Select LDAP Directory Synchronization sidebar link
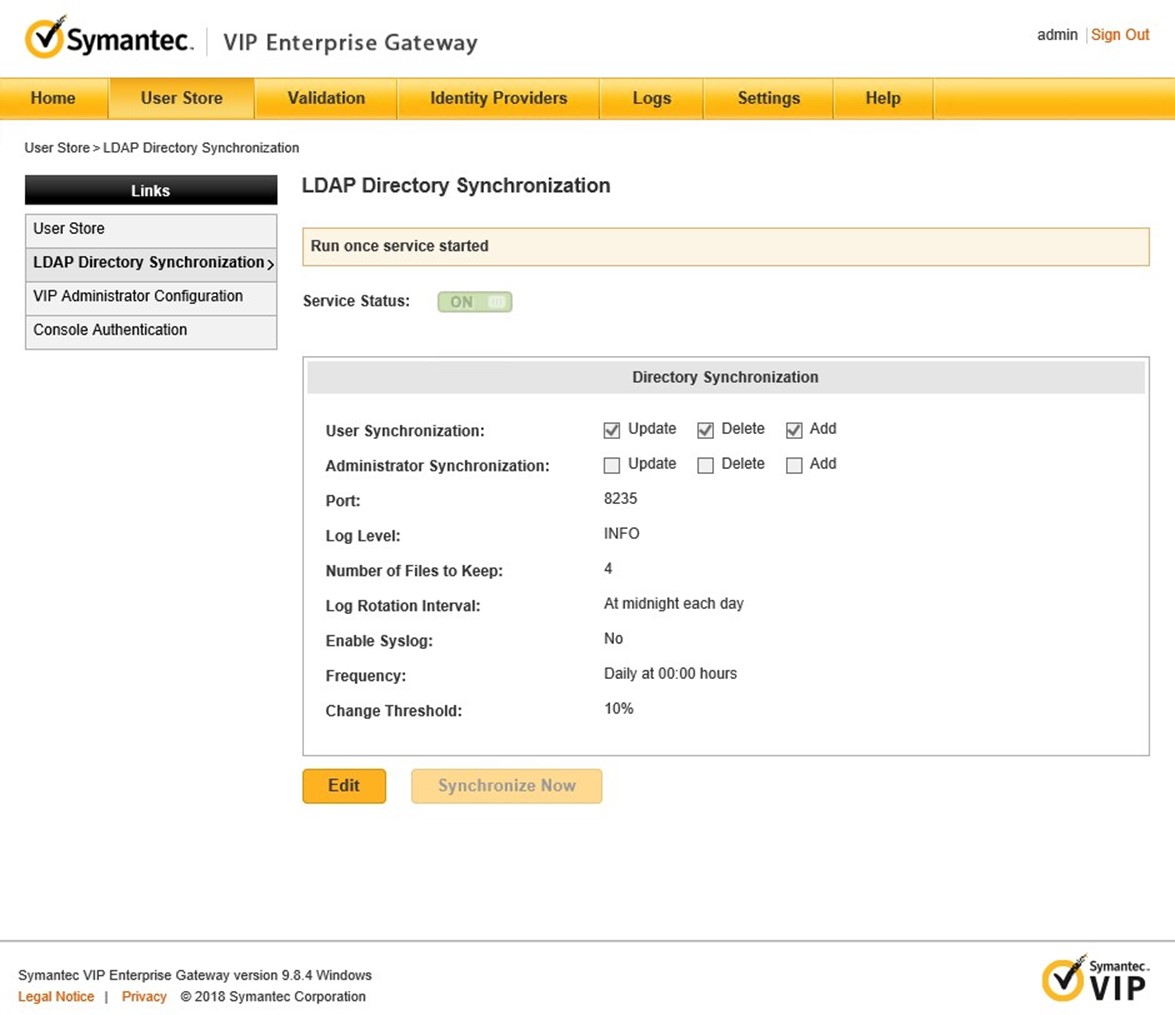Screen dimensions: 1175x1015 click(151, 263)
